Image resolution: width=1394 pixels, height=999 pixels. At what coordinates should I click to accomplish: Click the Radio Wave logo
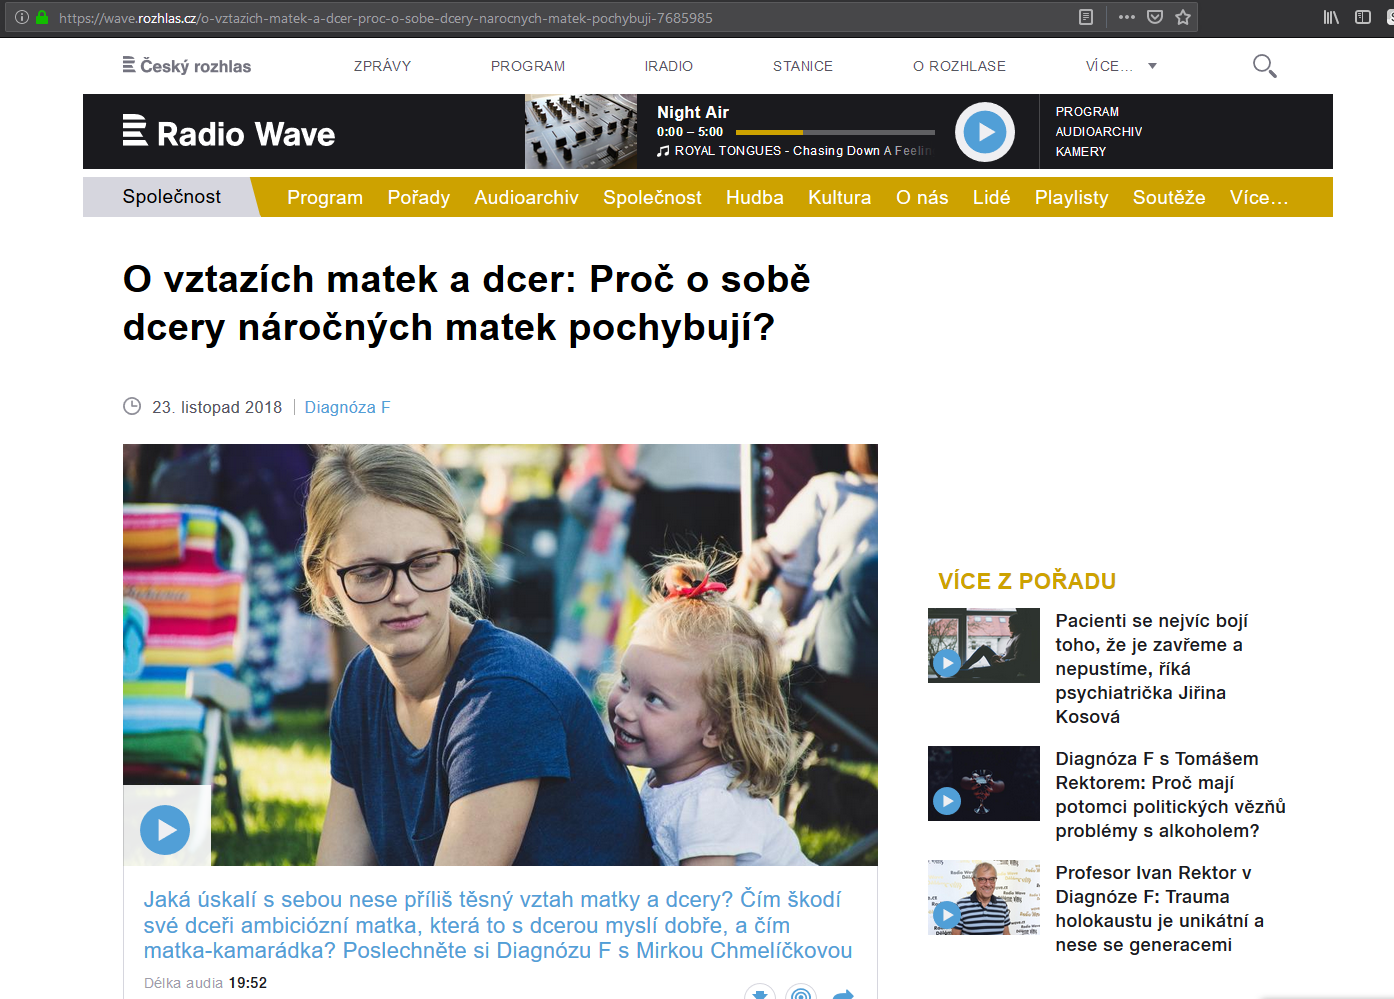[229, 133]
